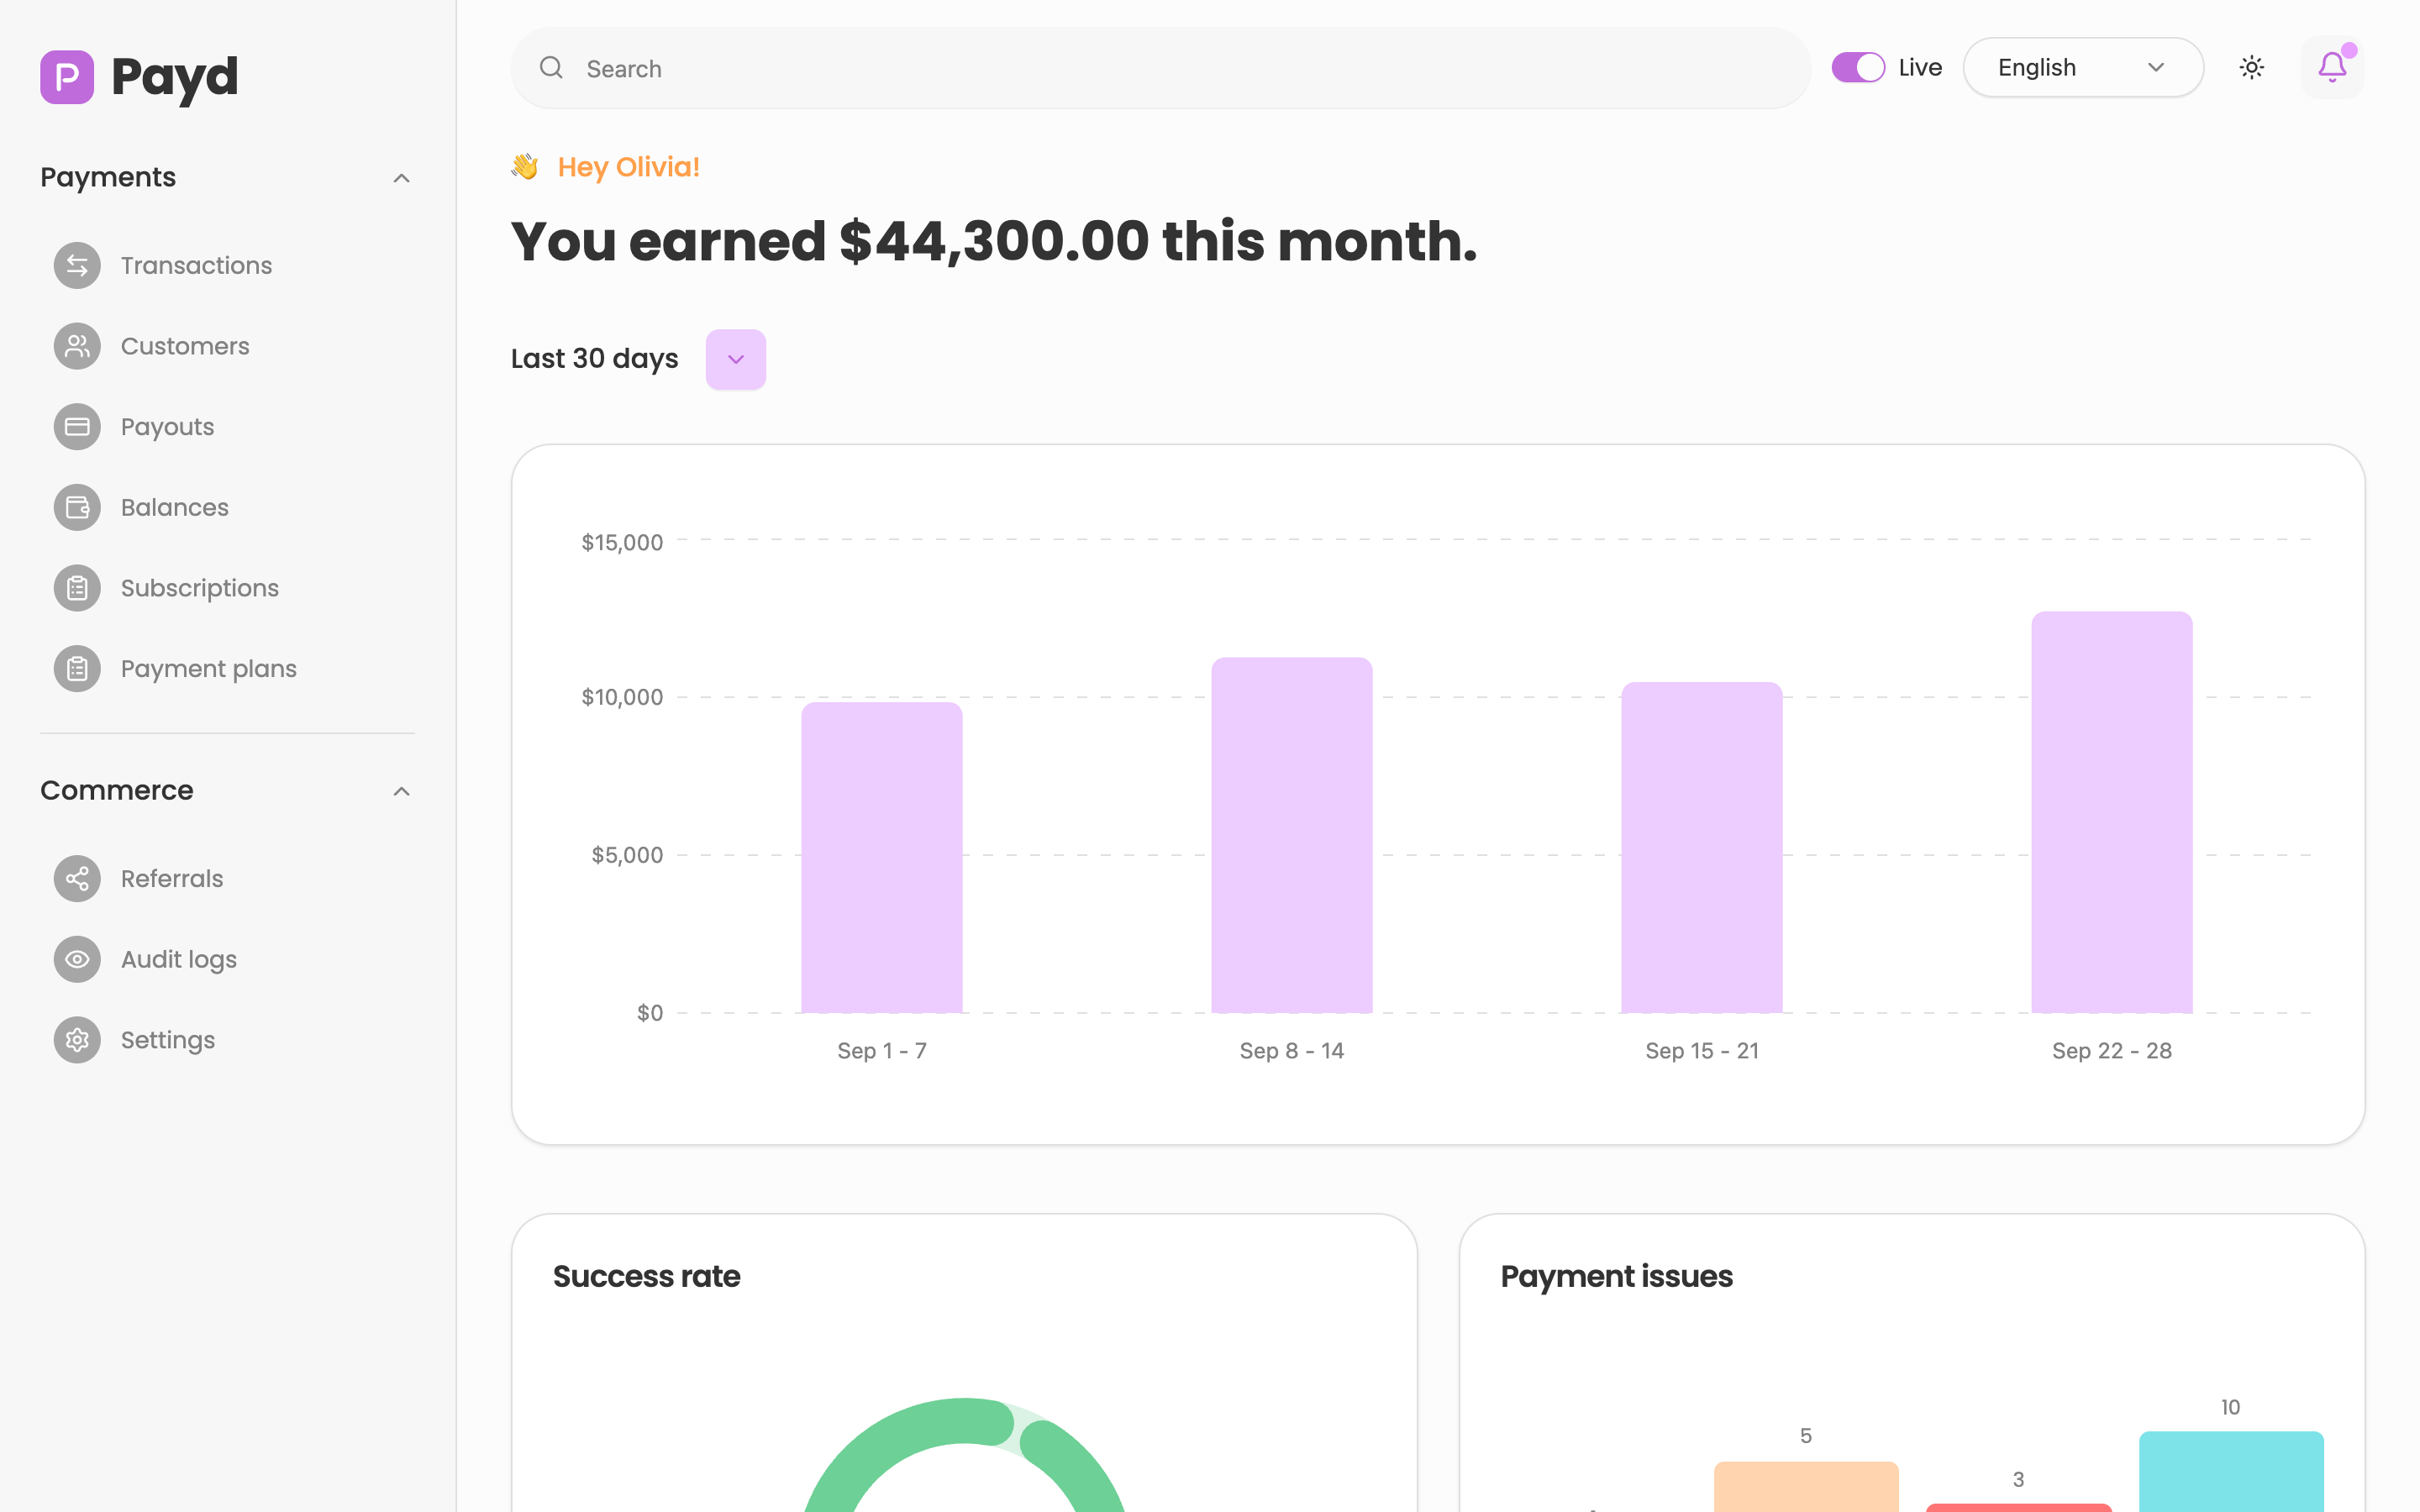Toggle the Live mode switch
Viewport: 2420px width, 1512px height.
tap(1858, 67)
